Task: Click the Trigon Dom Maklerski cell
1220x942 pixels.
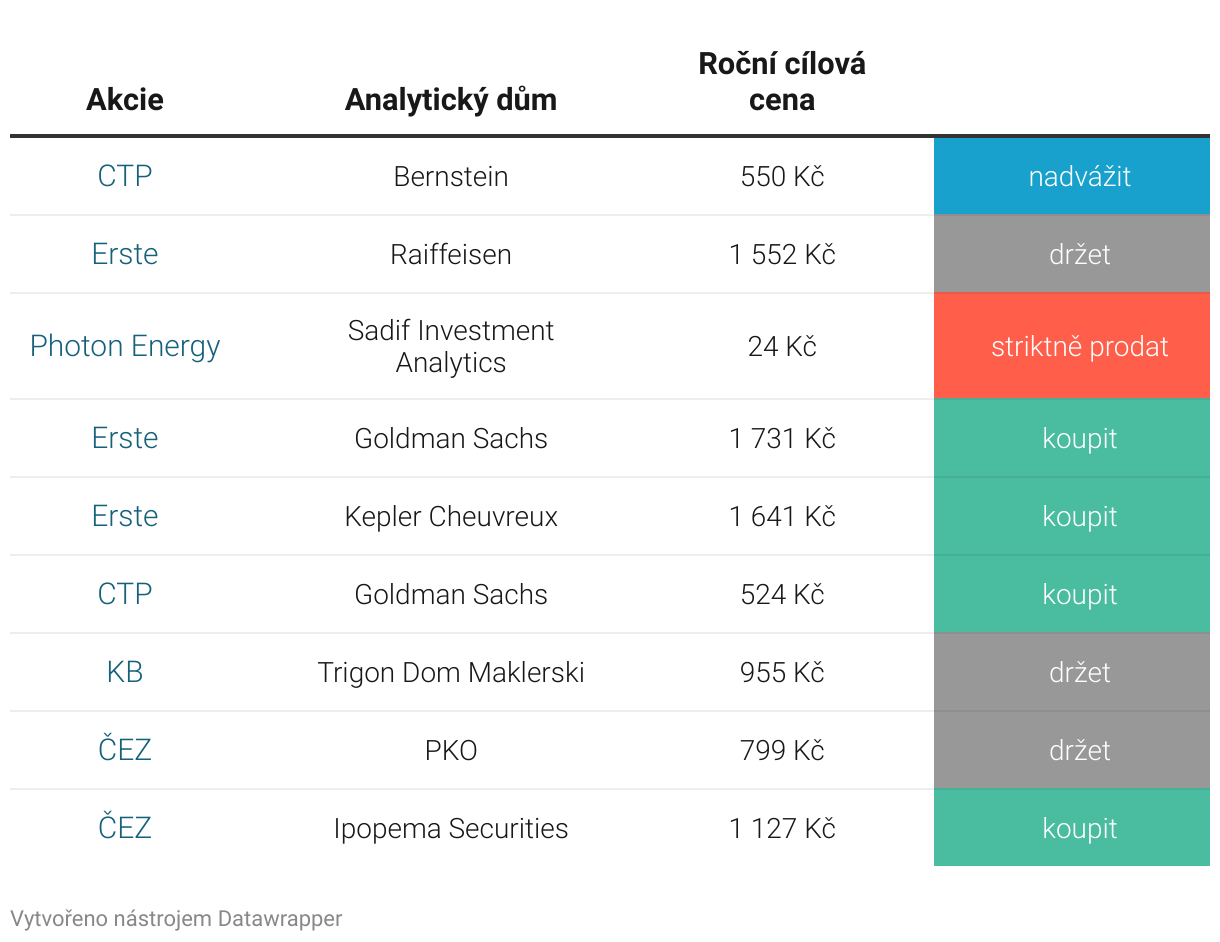Action: click(451, 672)
